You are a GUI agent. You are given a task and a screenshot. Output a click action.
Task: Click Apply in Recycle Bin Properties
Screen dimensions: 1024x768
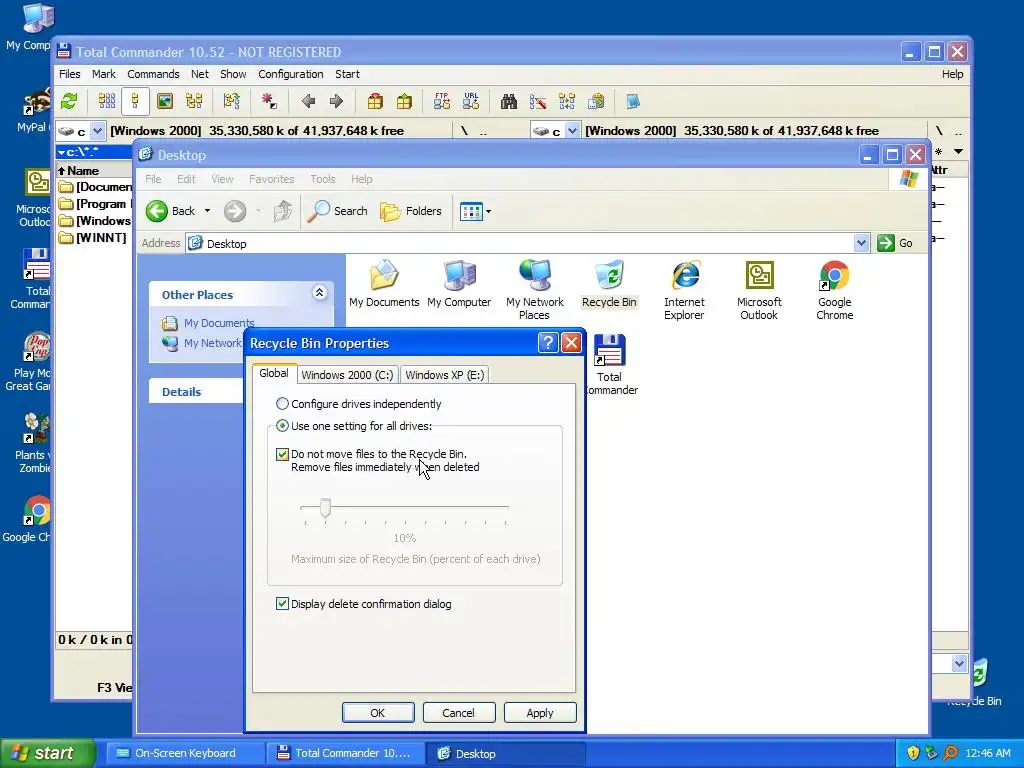(x=540, y=712)
